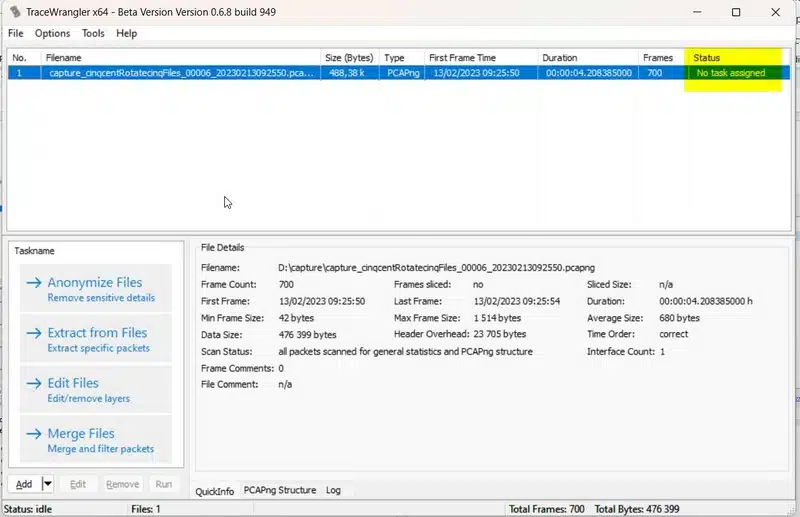Start the Merge Files task
The image size is (800, 517).
click(96, 439)
